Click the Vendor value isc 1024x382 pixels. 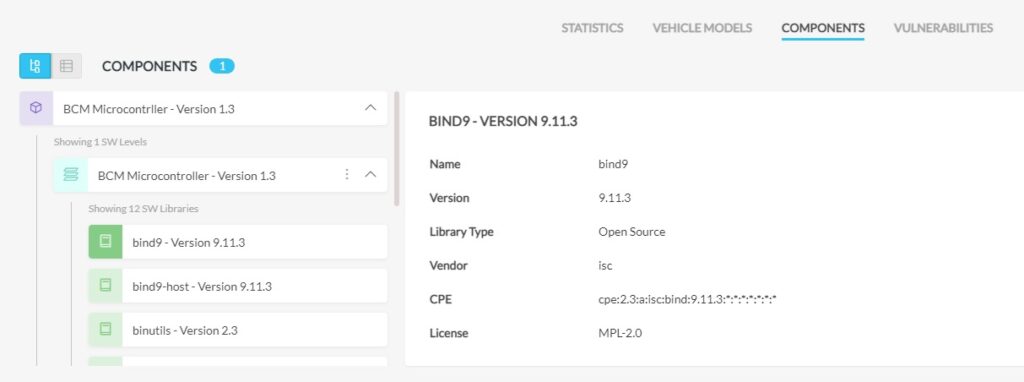pos(605,266)
